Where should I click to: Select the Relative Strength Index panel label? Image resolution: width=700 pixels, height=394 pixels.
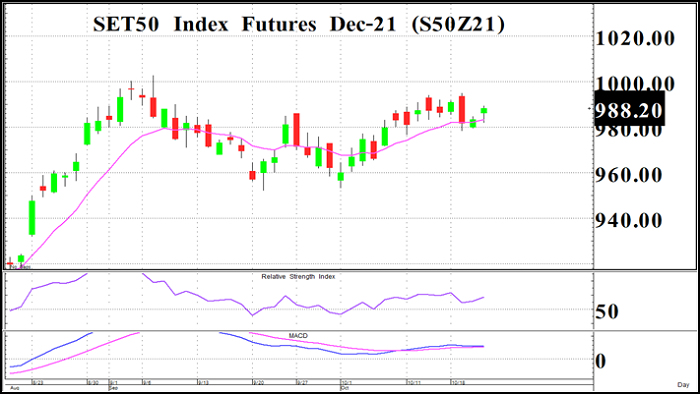click(x=298, y=277)
